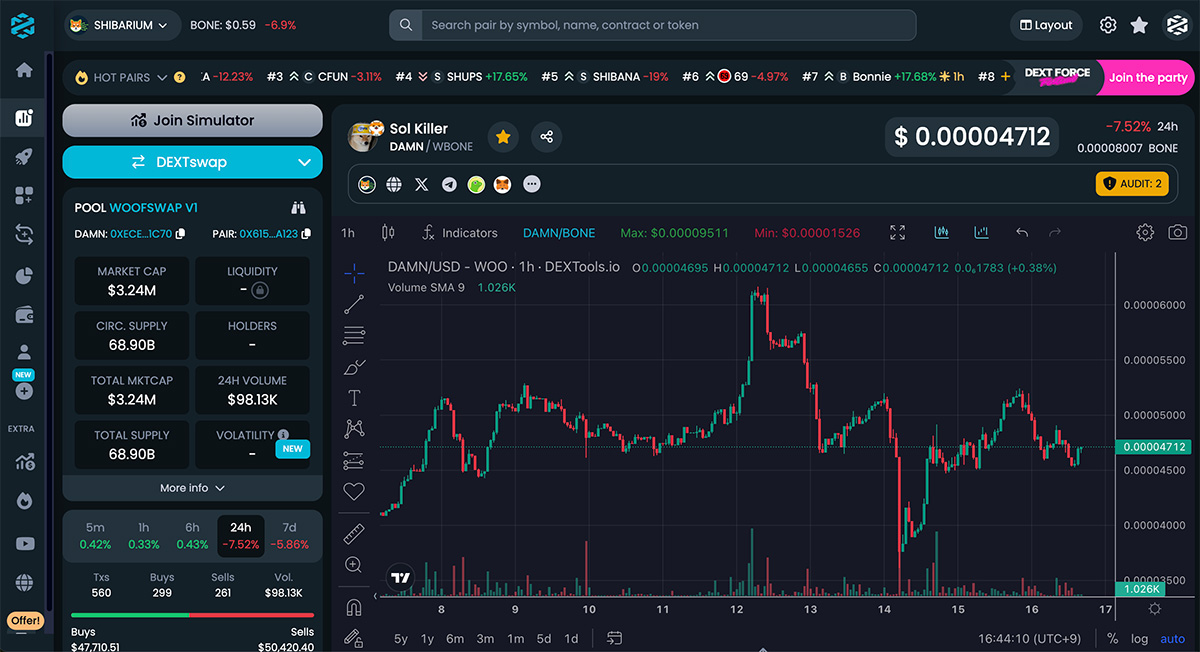1200x652 pixels.
Task: Select the 1h price change tab
Action: [144, 536]
